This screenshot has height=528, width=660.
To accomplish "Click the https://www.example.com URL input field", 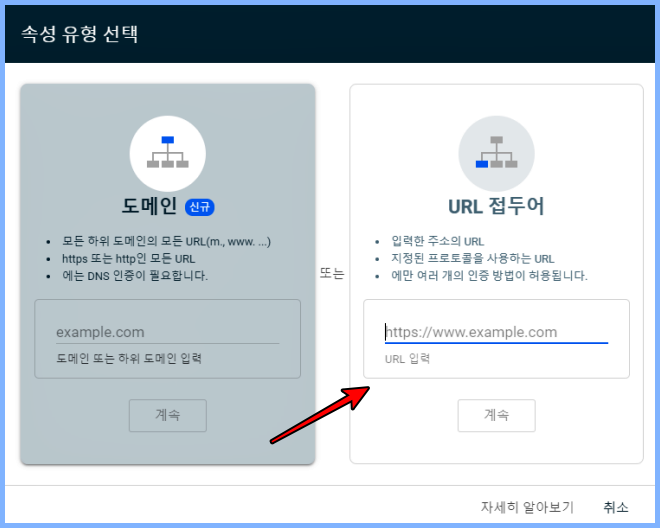I will pos(496,332).
